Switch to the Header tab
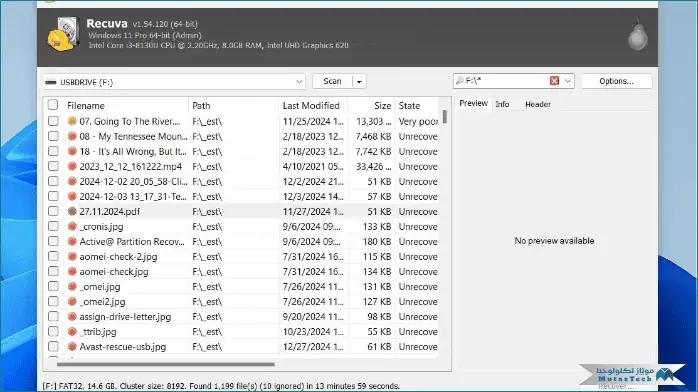This screenshot has width=698, height=392. (x=538, y=104)
